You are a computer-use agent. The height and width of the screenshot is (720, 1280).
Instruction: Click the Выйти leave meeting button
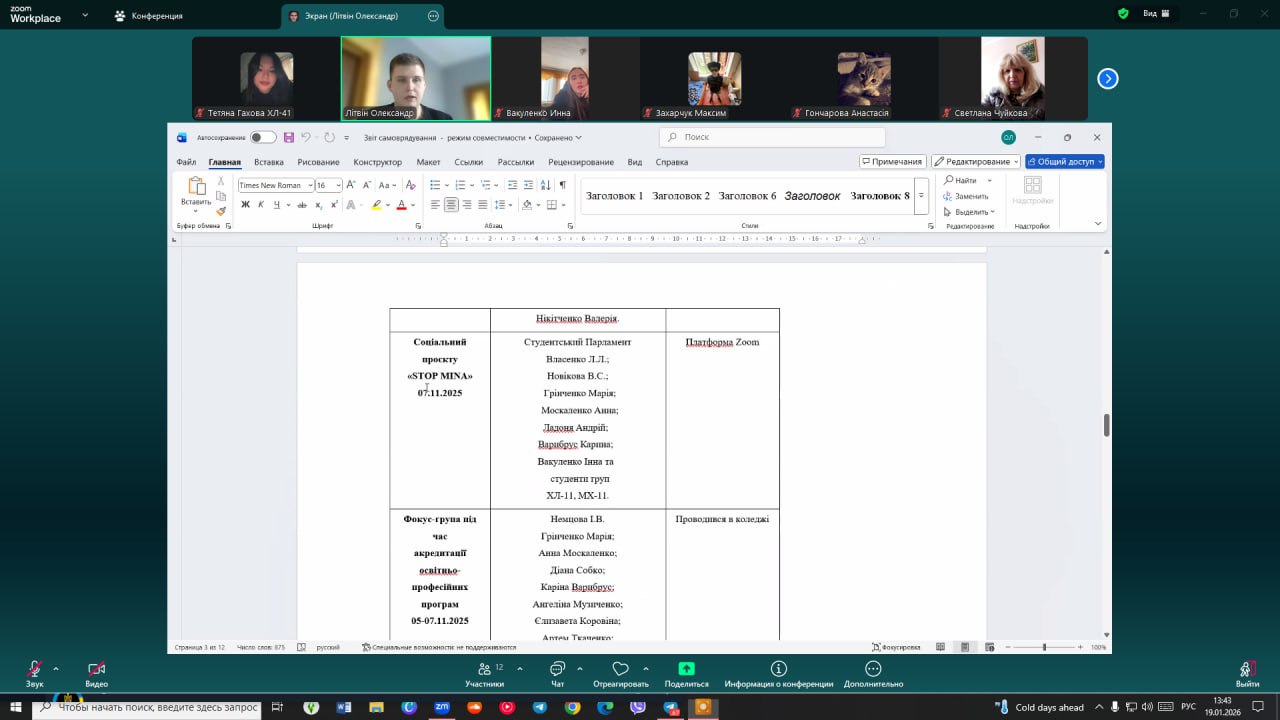(1246, 669)
